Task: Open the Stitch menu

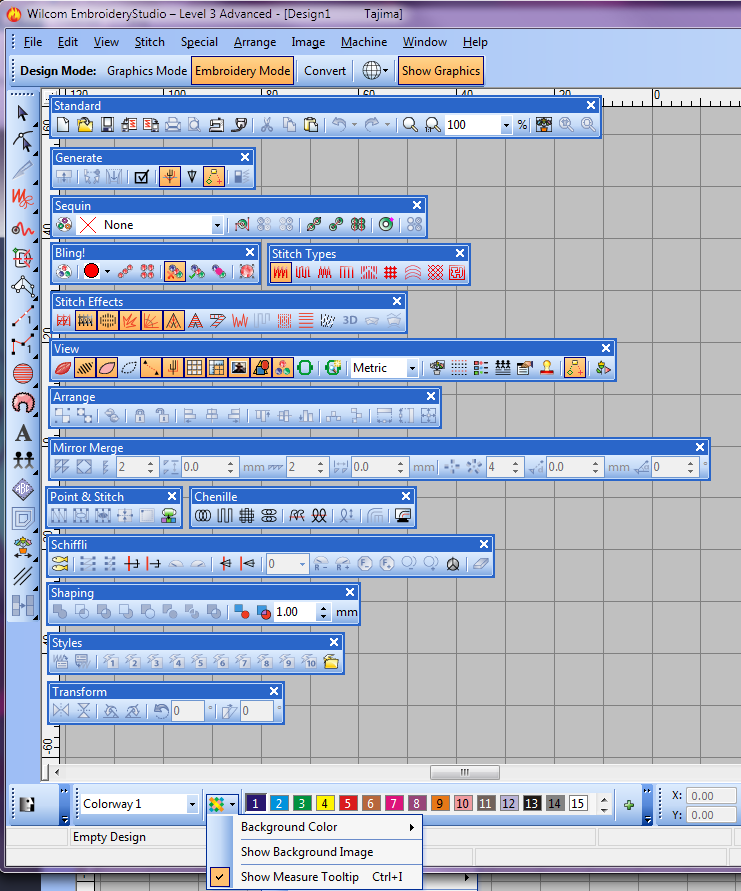Action: pos(149,42)
